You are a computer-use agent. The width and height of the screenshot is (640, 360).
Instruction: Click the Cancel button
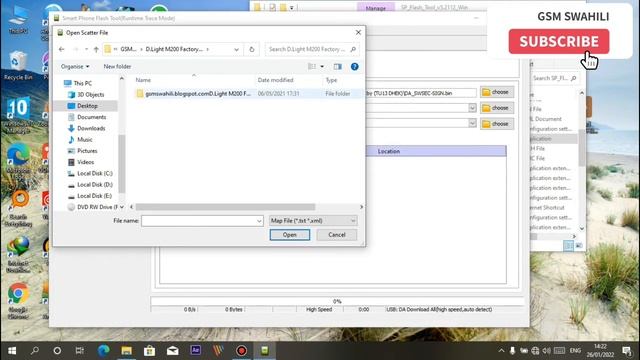pyautogui.click(x=337, y=235)
